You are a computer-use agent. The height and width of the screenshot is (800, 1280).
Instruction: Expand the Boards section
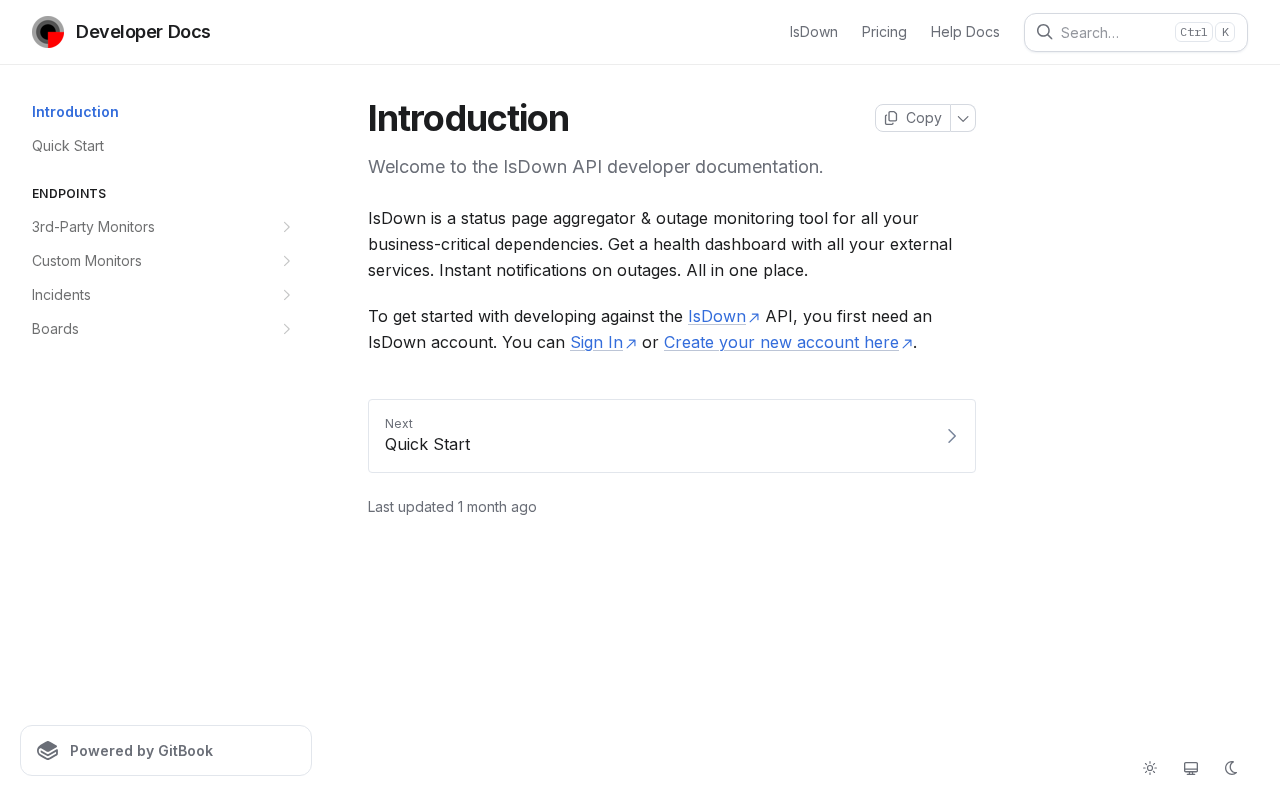click(287, 329)
